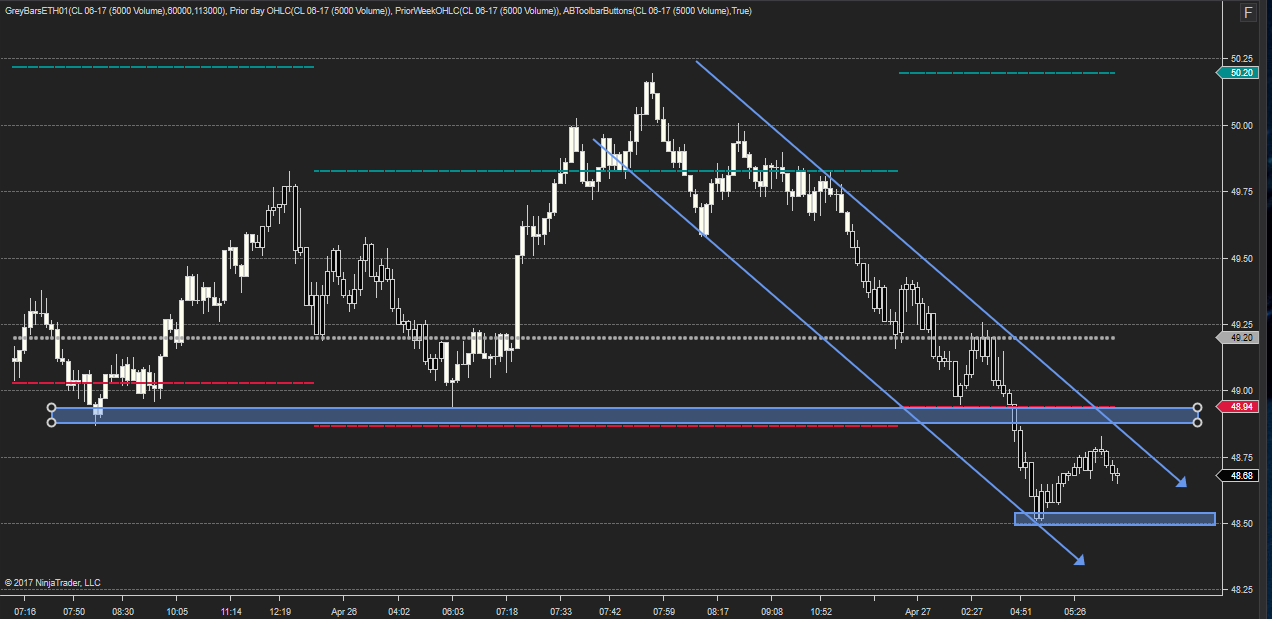Screen dimensions: 1272x619
Task: Click the 07:59 time axis label
Action: coord(663,610)
